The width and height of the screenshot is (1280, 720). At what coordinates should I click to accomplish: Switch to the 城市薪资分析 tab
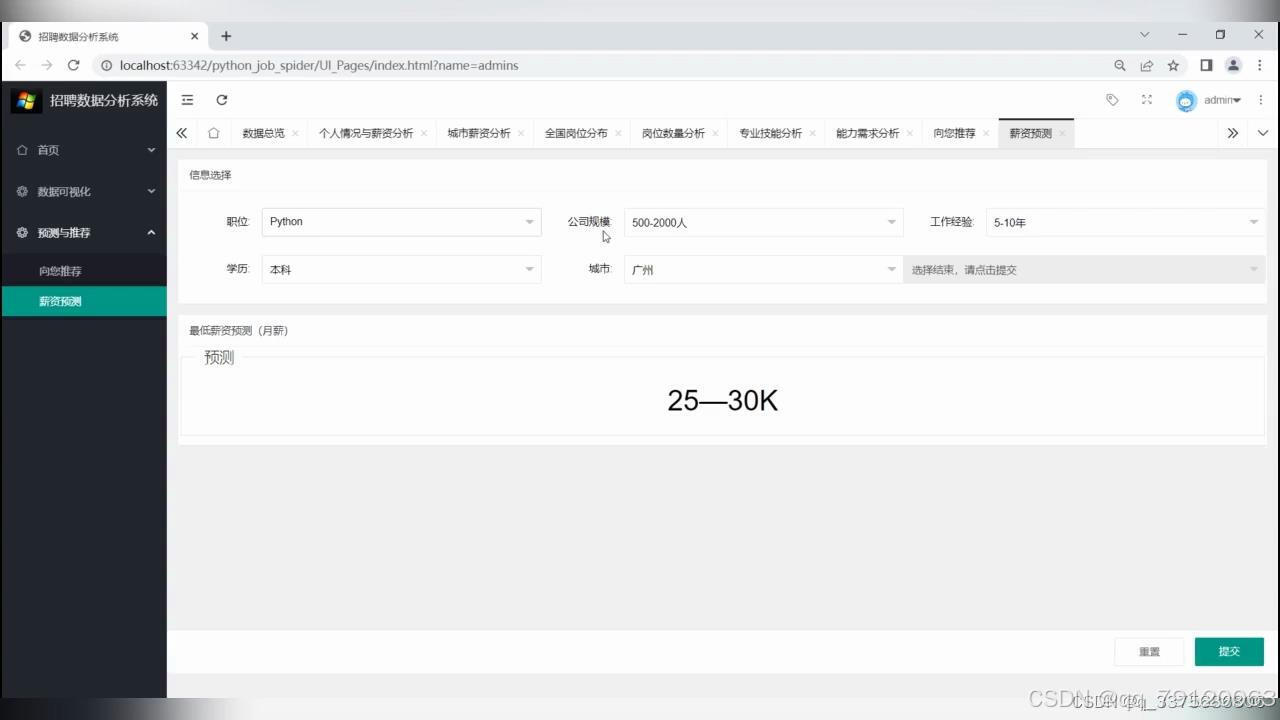point(479,133)
